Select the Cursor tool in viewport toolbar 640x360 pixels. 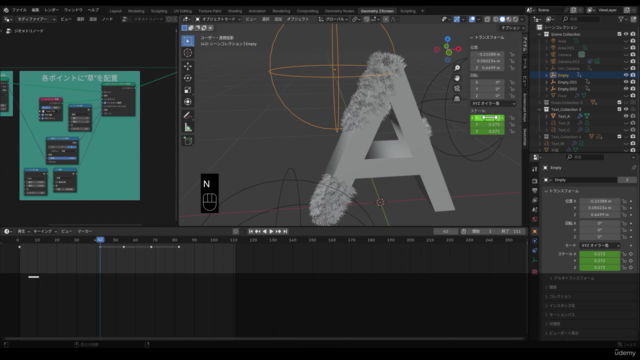[x=188, y=53]
